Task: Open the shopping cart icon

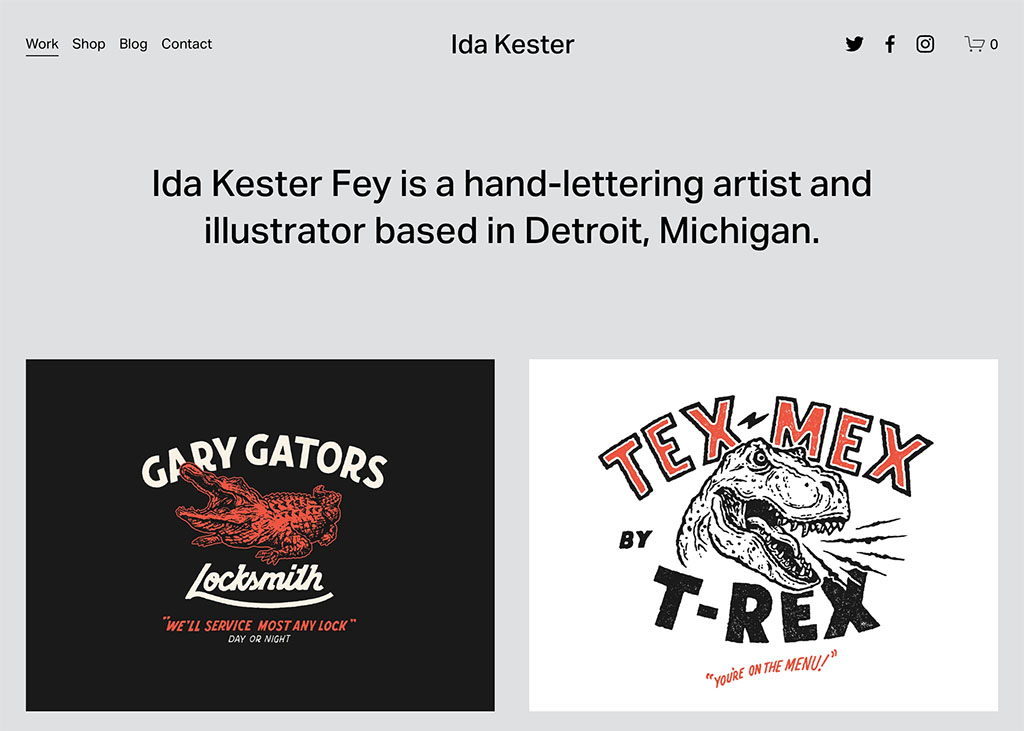Action: coord(974,44)
